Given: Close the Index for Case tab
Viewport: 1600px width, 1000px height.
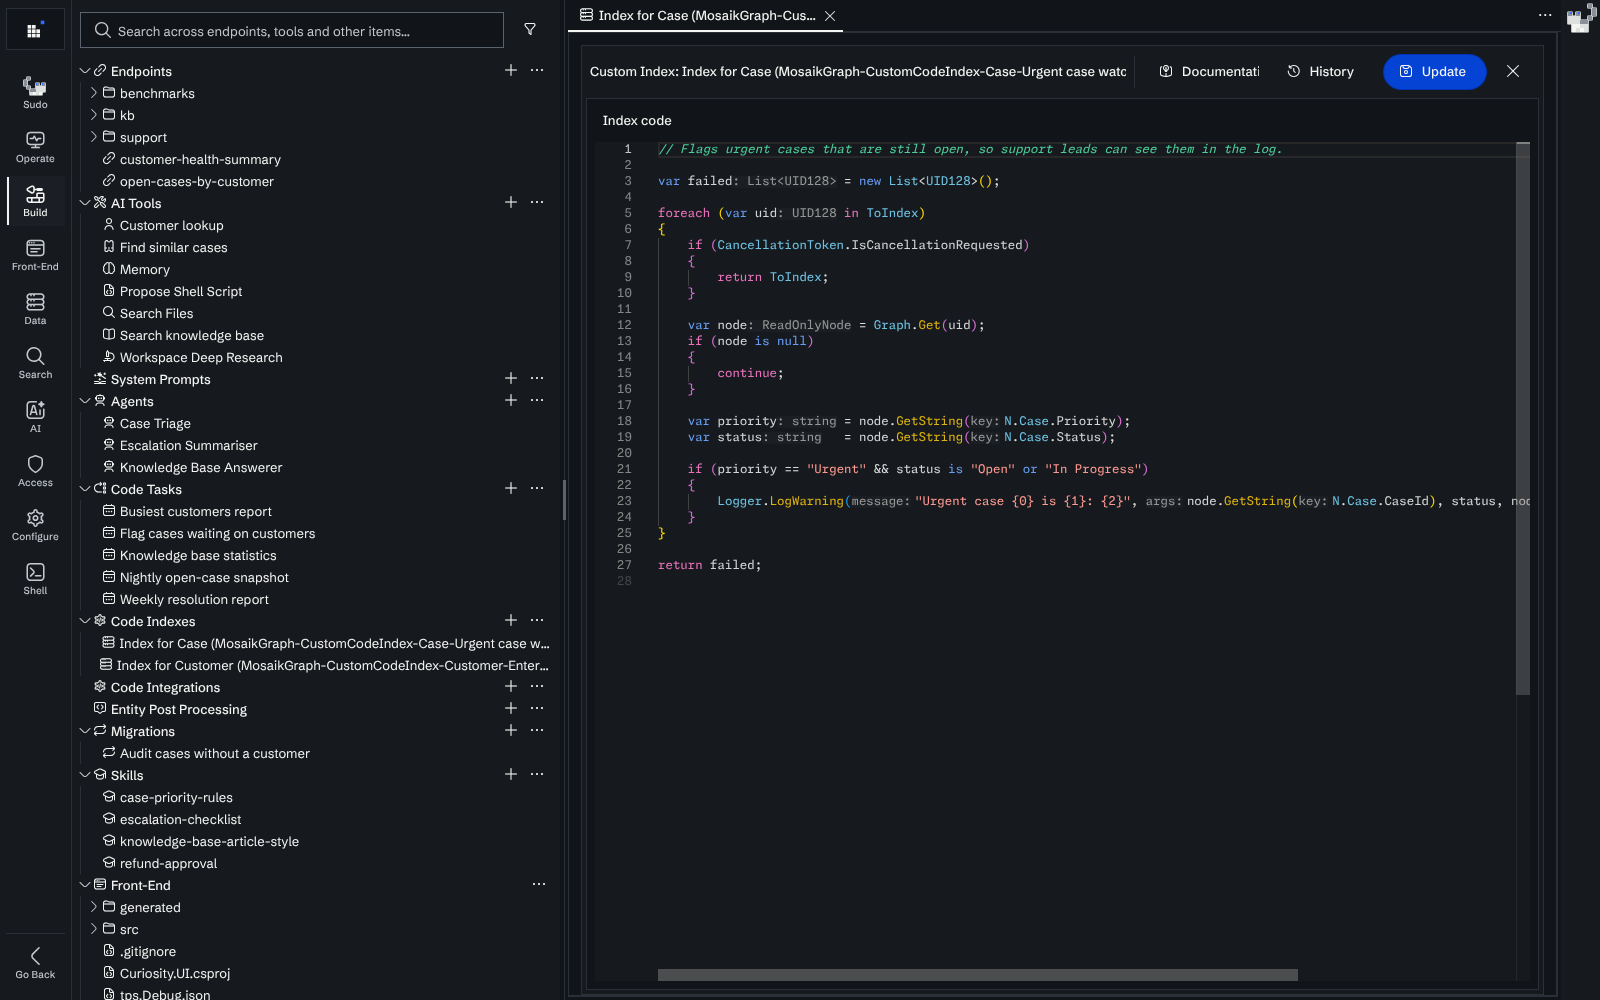Looking at the screenshot, I should [x=830, y=16].
